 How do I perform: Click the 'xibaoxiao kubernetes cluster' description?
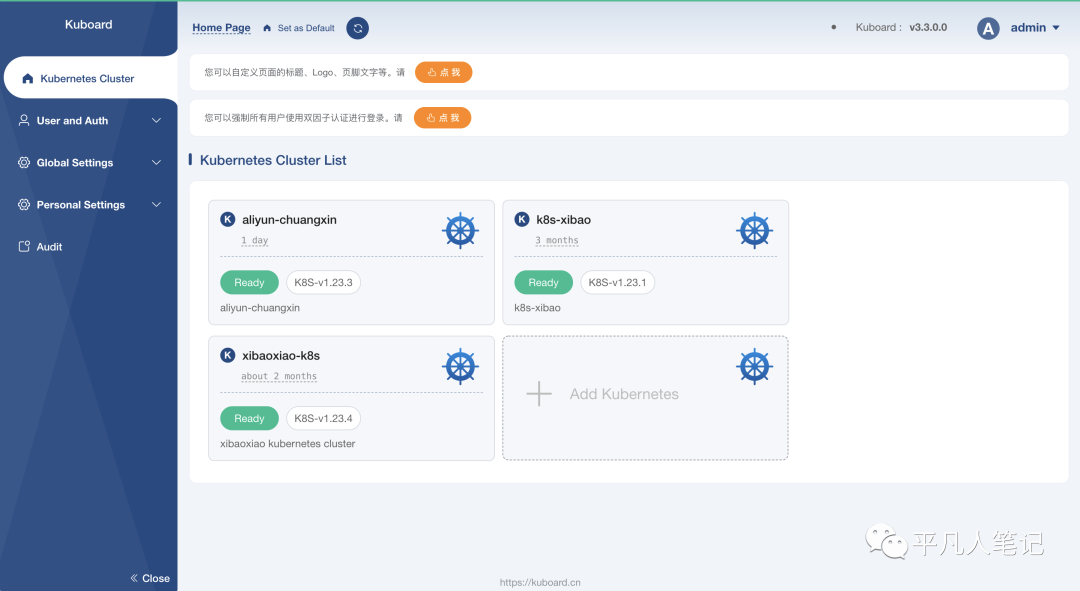[288, 444]
